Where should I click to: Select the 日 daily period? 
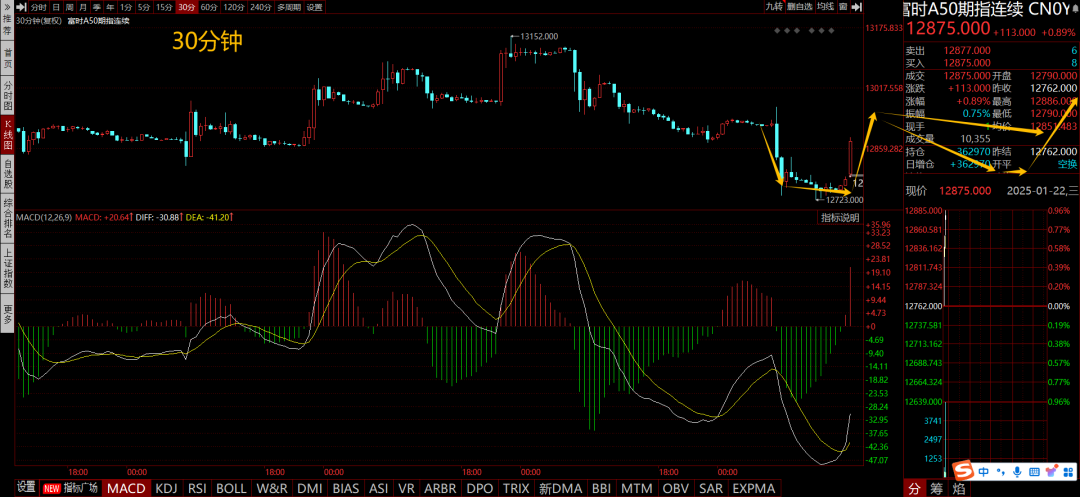[x=56, y=7]
